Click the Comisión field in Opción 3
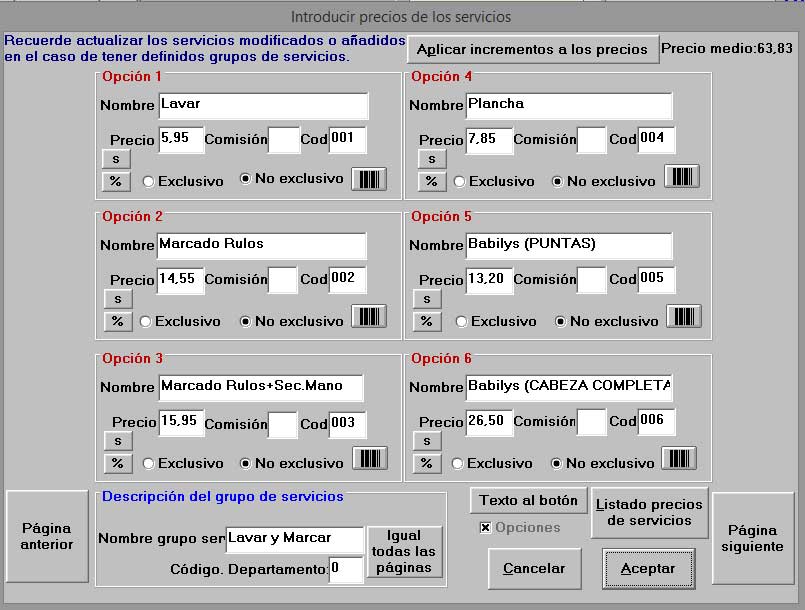 pos(283,425)
